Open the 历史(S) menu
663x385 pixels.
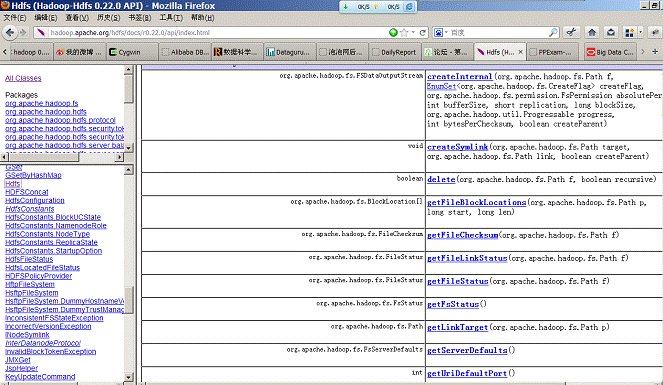[x=108, y=18]
